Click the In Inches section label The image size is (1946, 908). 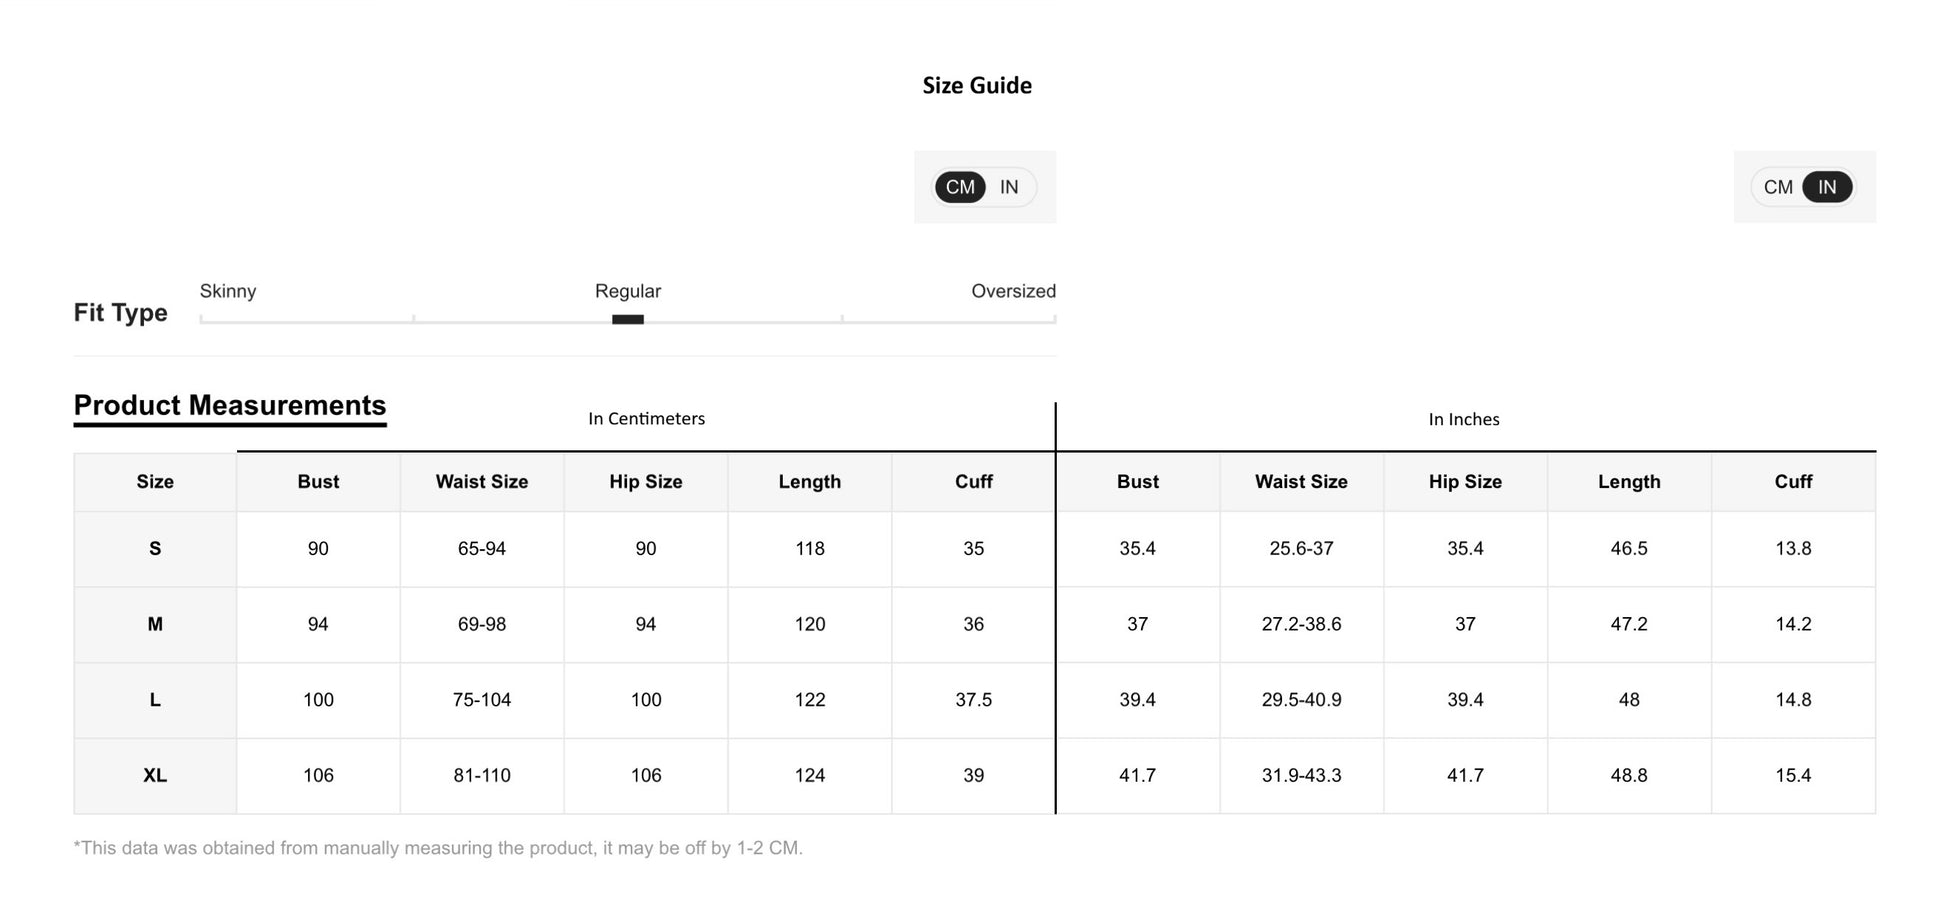click(x=1463, y=420)
